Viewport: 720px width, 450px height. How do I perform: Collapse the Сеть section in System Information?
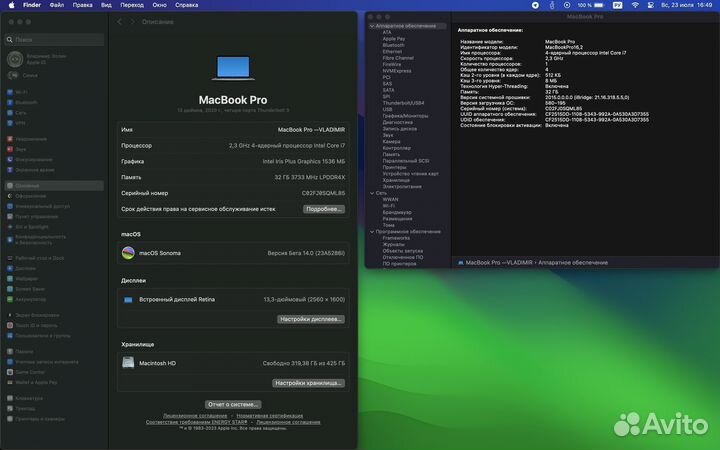372,193
